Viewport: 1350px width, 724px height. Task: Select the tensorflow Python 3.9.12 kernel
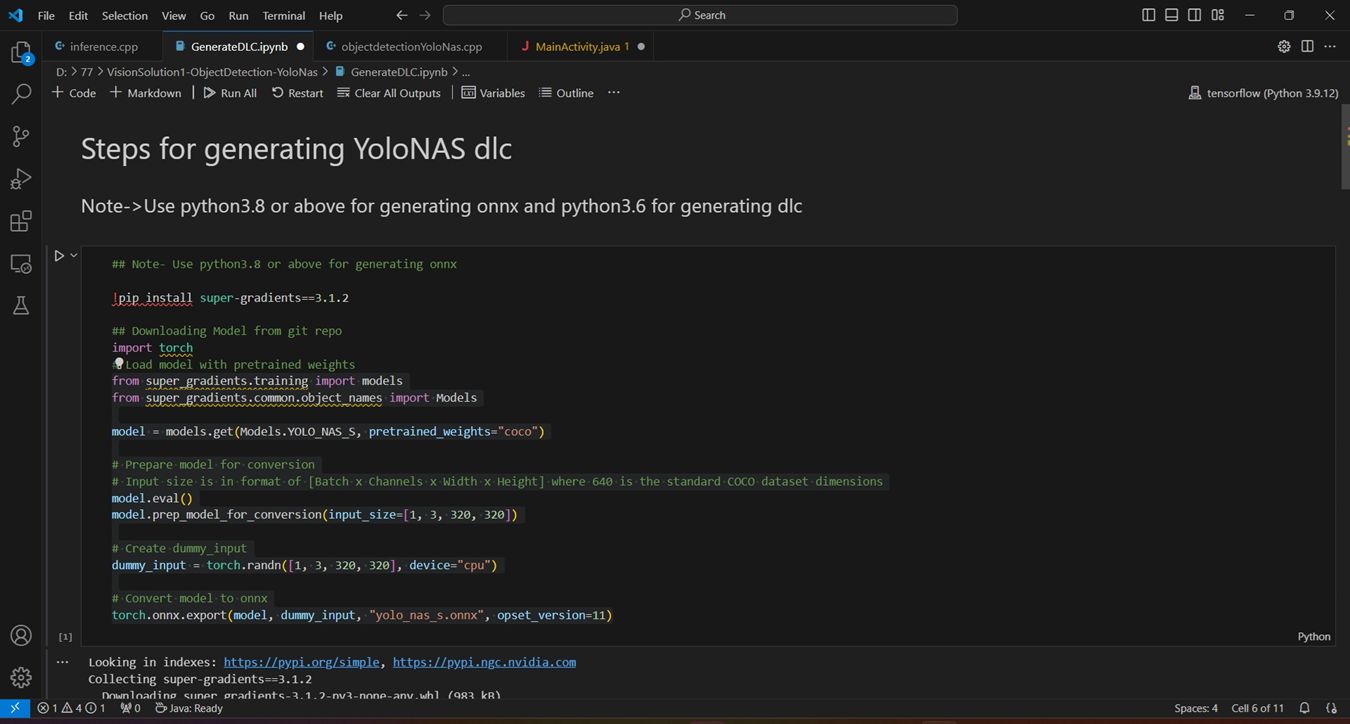[x=1262, y=92]
